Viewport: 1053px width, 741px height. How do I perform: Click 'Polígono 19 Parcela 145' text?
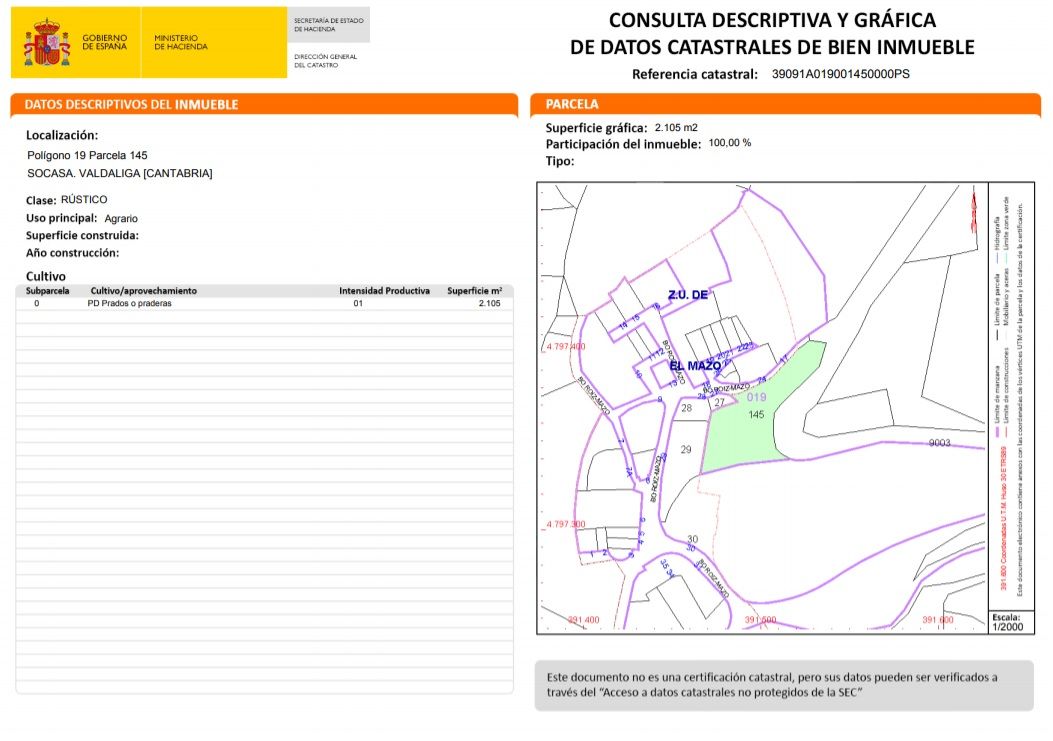tap(87, 155)
